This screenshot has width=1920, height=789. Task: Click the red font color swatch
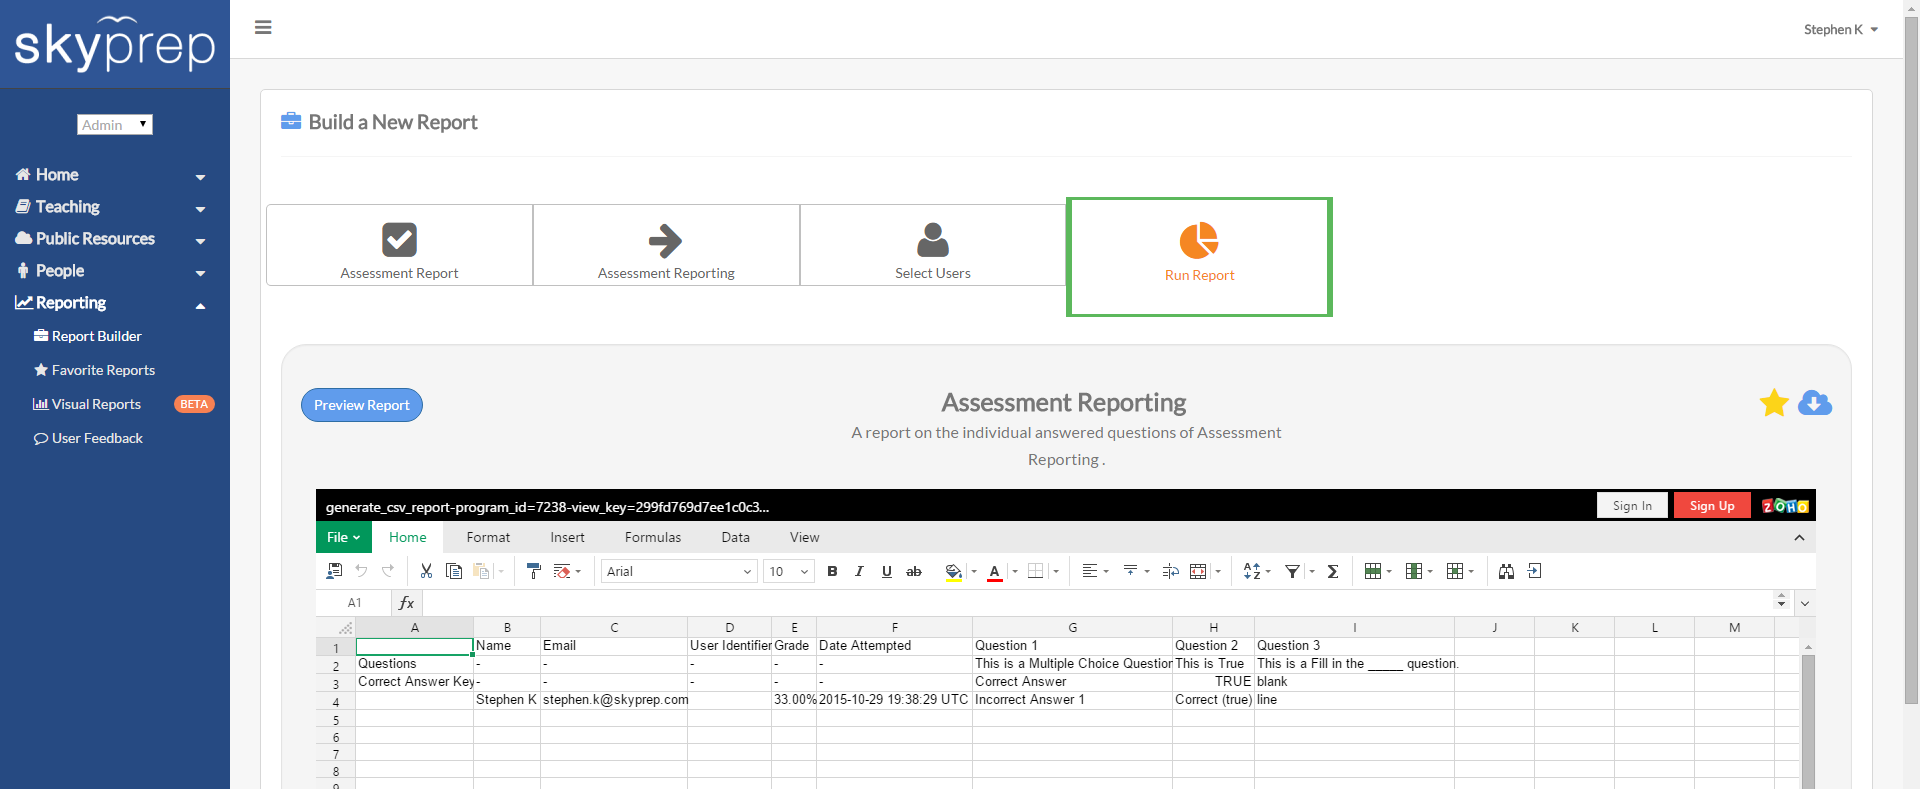click(x=994, y=571)
